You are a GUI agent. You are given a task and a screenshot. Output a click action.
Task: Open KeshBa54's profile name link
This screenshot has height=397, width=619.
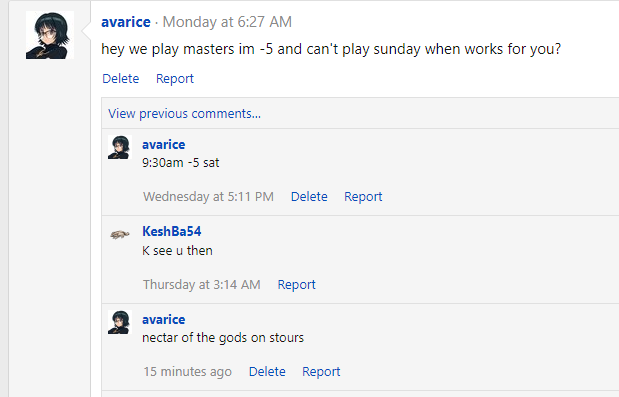click(172, 231)
